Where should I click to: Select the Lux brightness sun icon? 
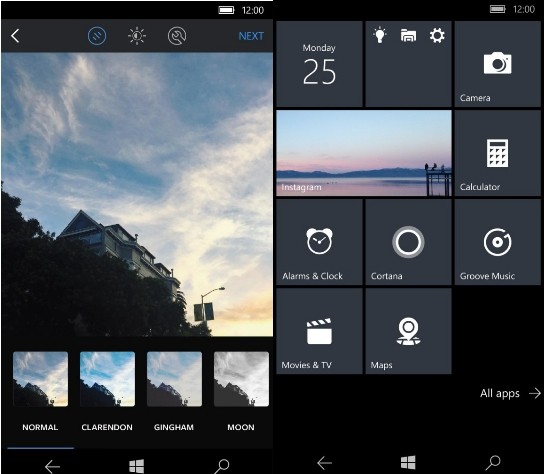(x=137, y=36)
